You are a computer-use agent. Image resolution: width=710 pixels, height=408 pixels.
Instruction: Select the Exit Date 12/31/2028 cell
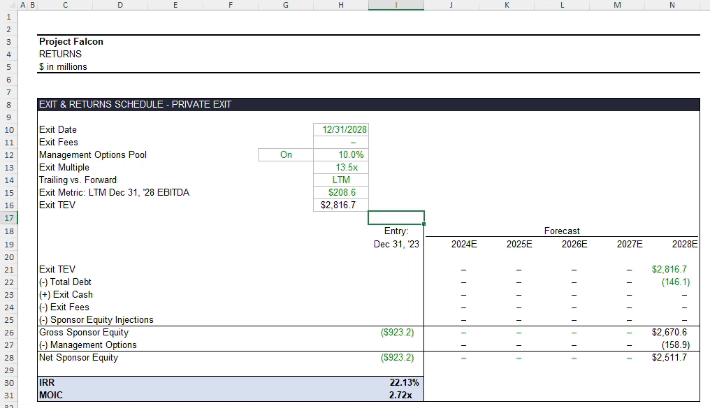coord(340,130)
